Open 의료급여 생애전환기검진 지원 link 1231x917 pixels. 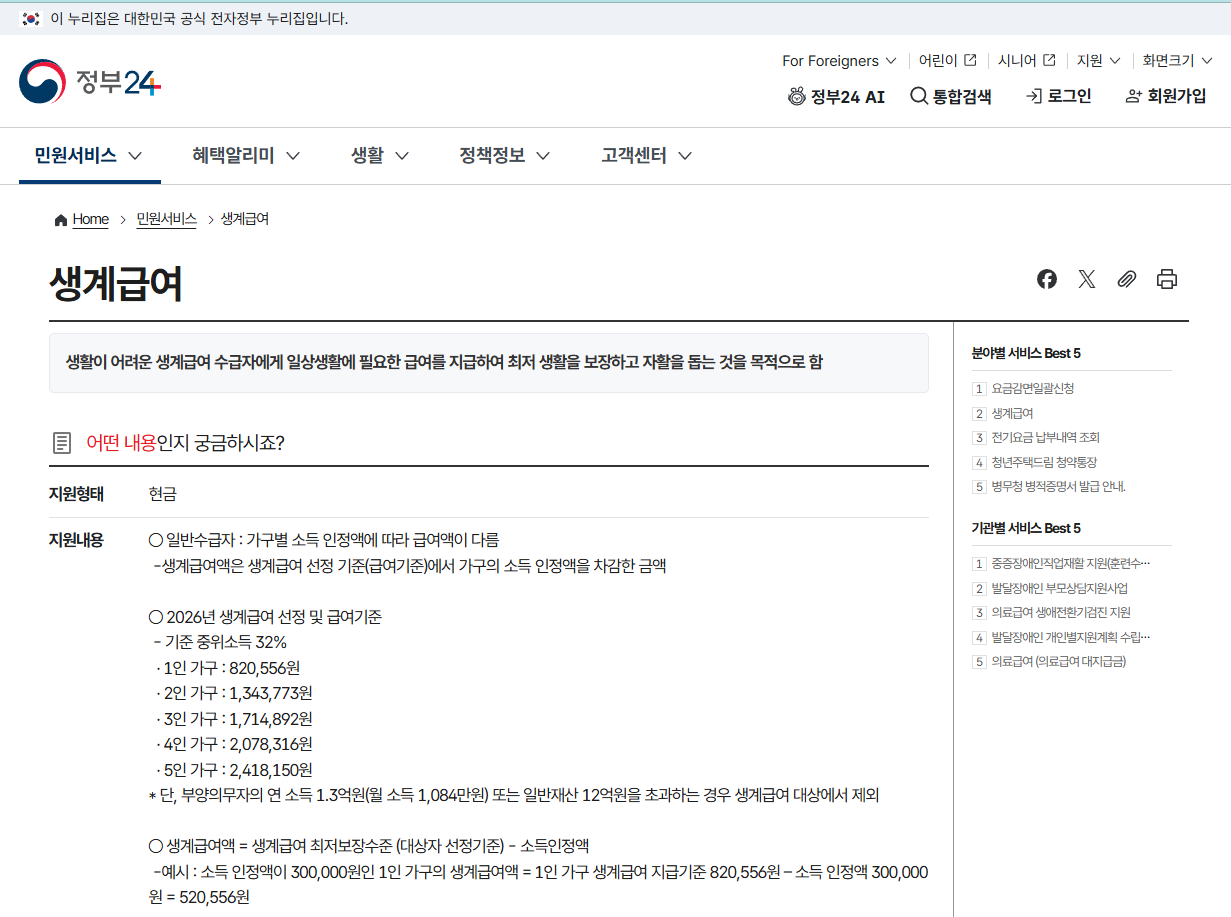1061,613
